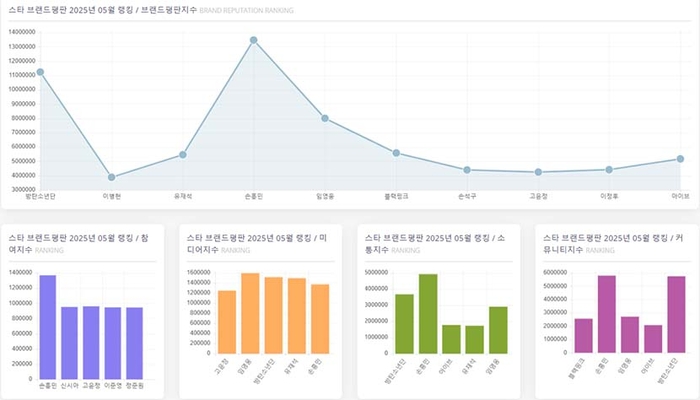Image resolution: width=700 pixels, height=400 pixels.
Task: Click the orange 손흥민 bar in 미디어지수 chart
Action: tap(320, 319)
